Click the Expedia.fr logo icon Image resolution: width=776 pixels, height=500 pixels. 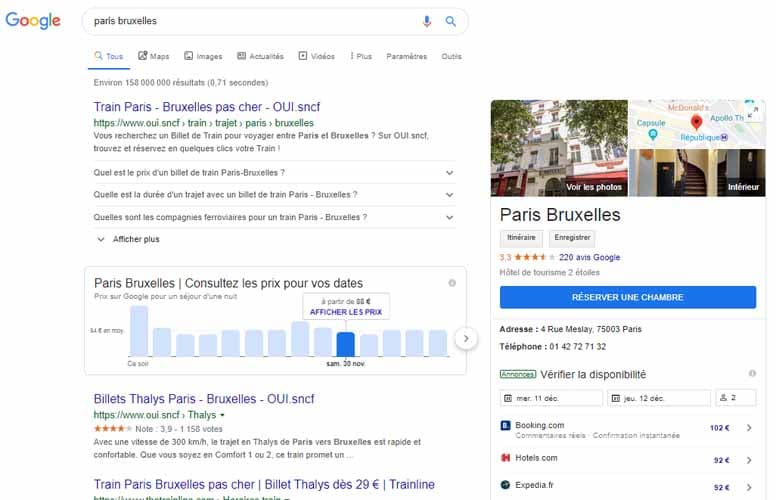505,485
